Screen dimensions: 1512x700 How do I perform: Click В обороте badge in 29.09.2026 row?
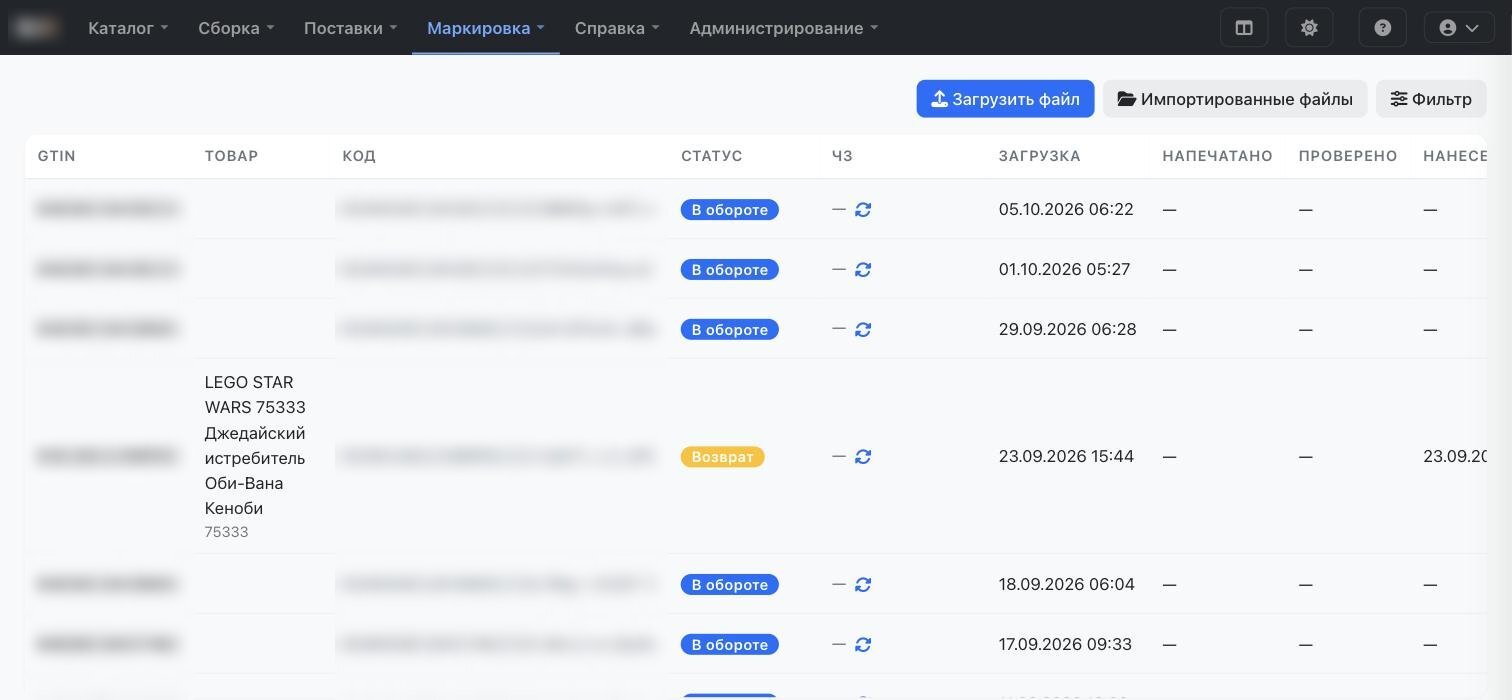click(730, 330)
